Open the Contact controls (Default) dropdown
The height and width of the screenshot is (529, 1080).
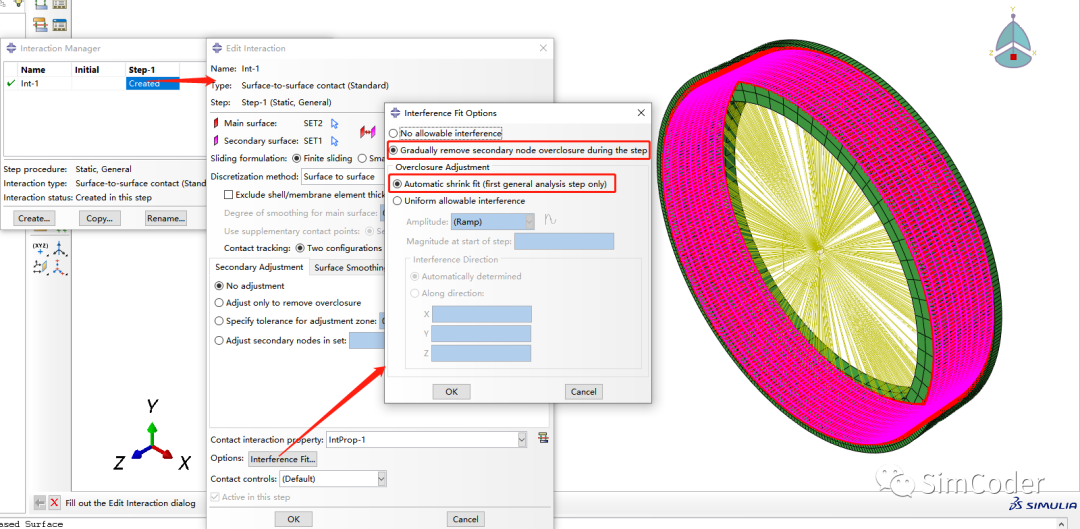click(333, 479)
